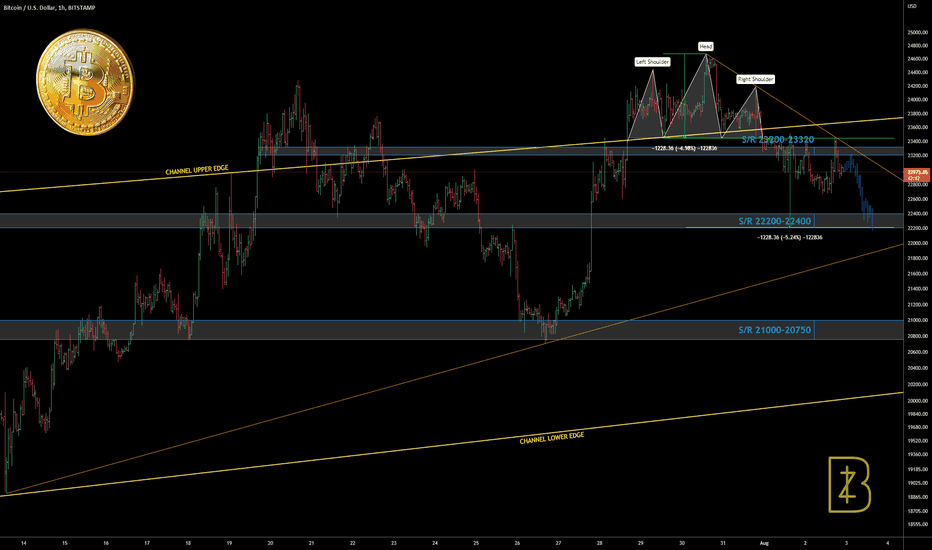Click the -4.98% price range measurement text

click(684, 148)
